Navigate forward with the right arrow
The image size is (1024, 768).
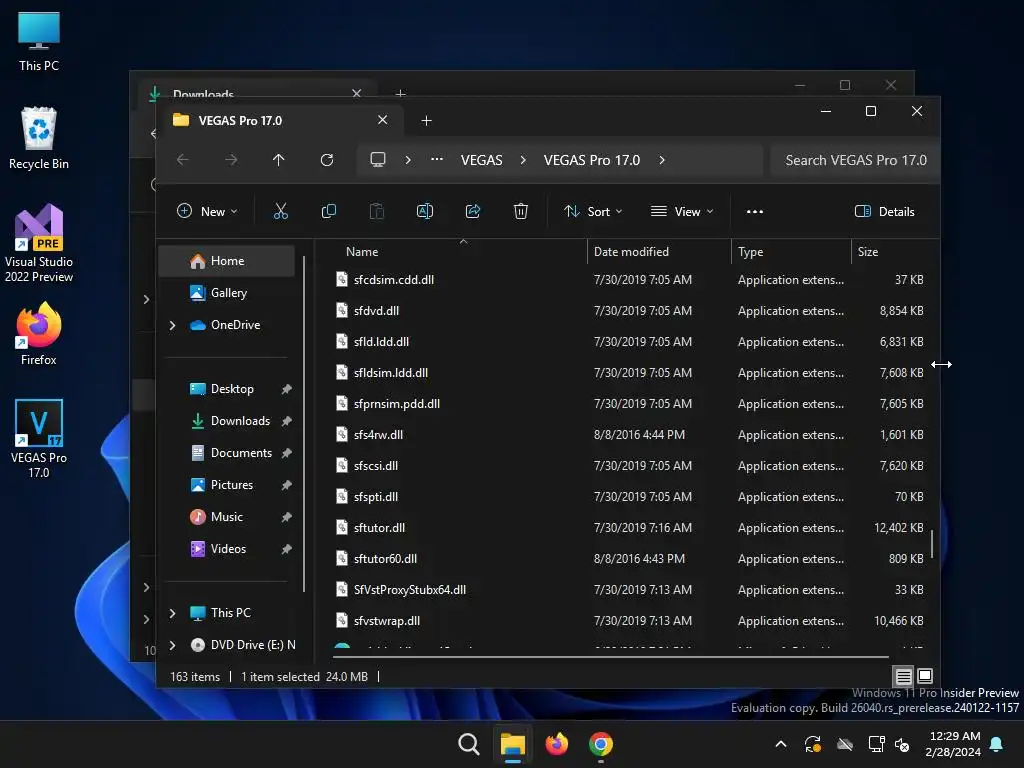(231, 160)
